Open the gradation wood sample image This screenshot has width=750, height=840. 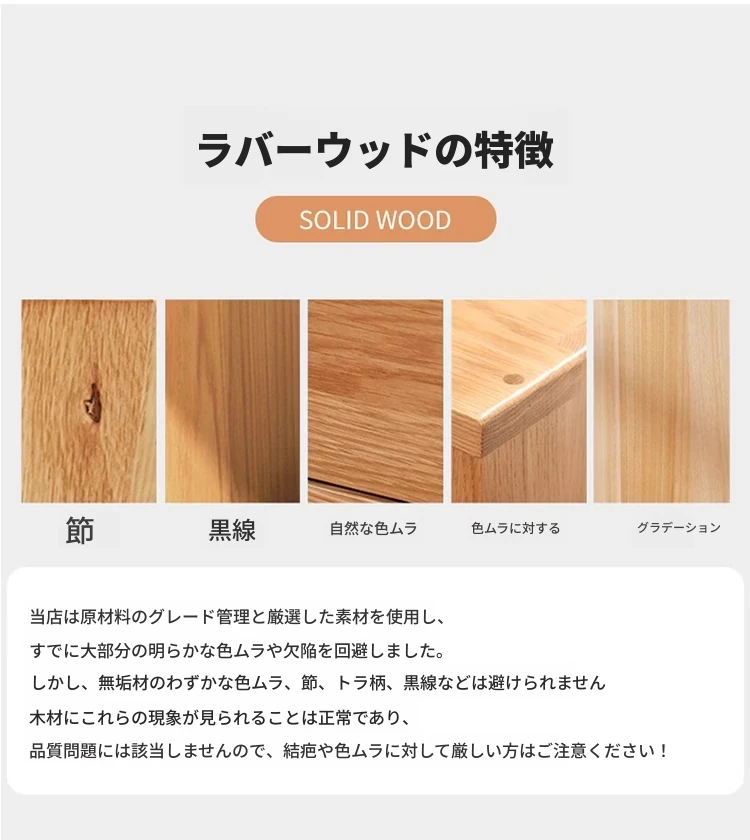(x=662, y=401)
